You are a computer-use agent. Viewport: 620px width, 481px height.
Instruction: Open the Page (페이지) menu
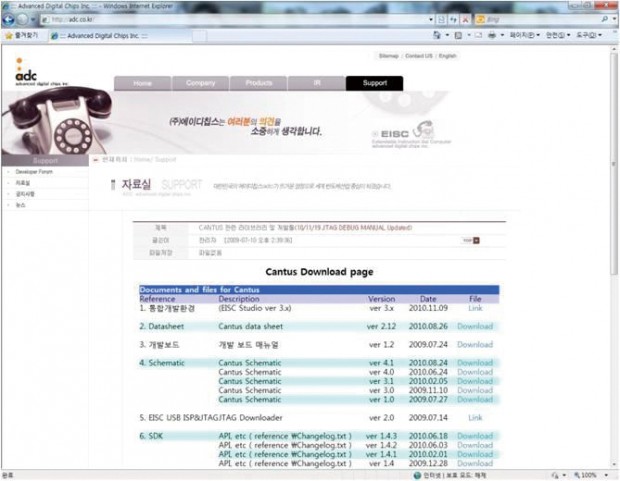pos(524,36)
